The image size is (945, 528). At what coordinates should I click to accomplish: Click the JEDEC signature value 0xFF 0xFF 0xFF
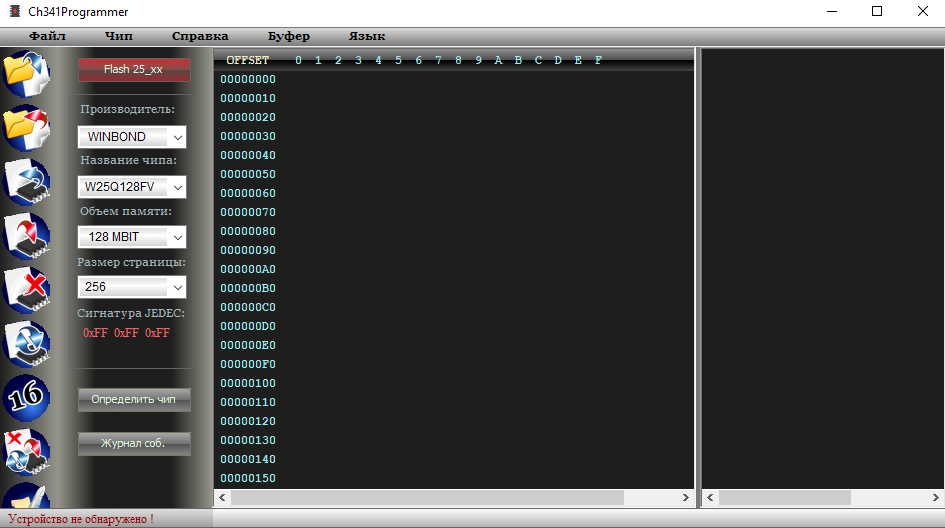coord(127,333)
